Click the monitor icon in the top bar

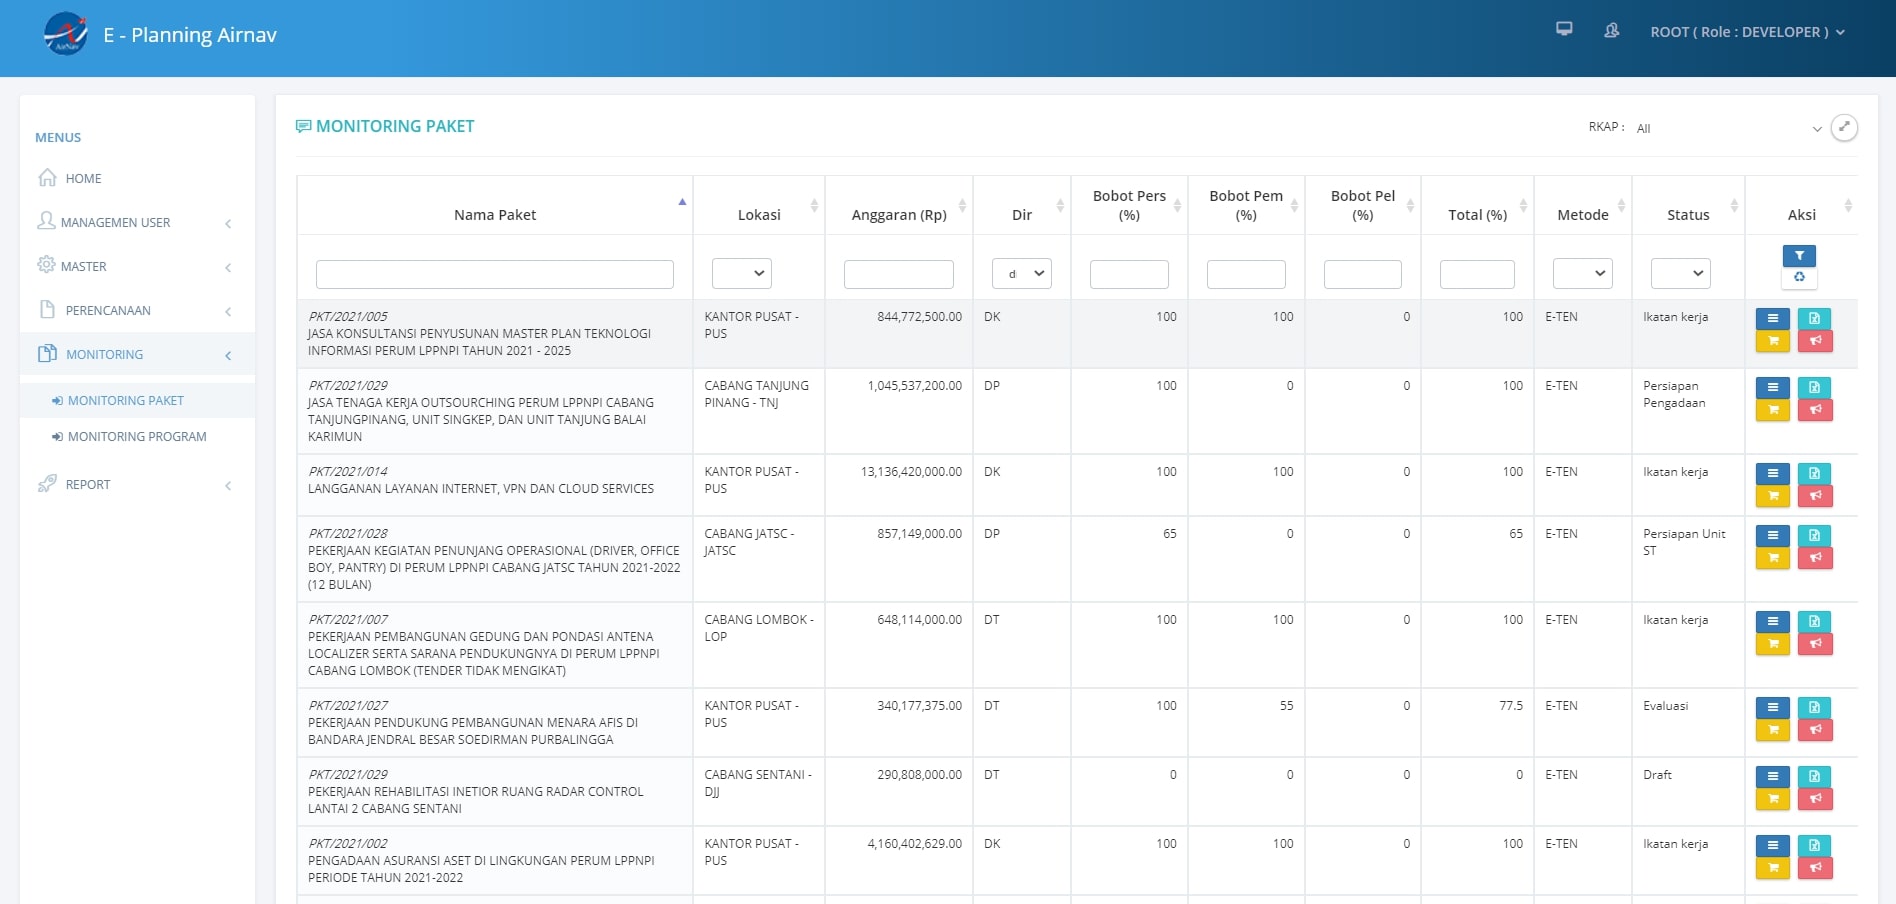pos(1565,31)
